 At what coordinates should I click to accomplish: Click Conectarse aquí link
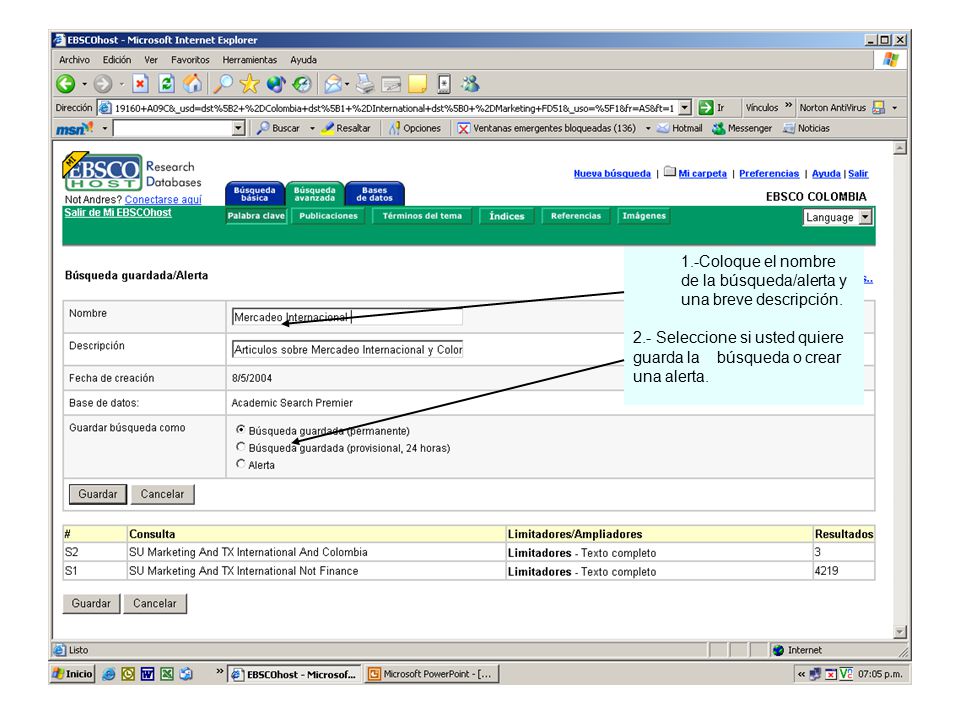[x=163, y=199]
